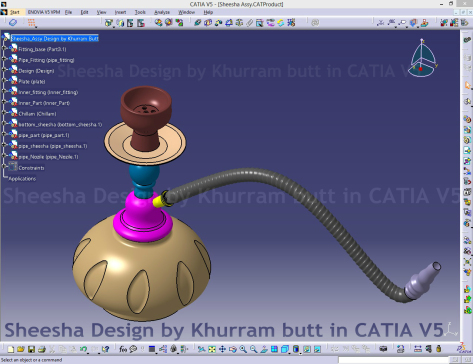
Task: Click the 3D compass in the viewport
Action: point(423,58)
